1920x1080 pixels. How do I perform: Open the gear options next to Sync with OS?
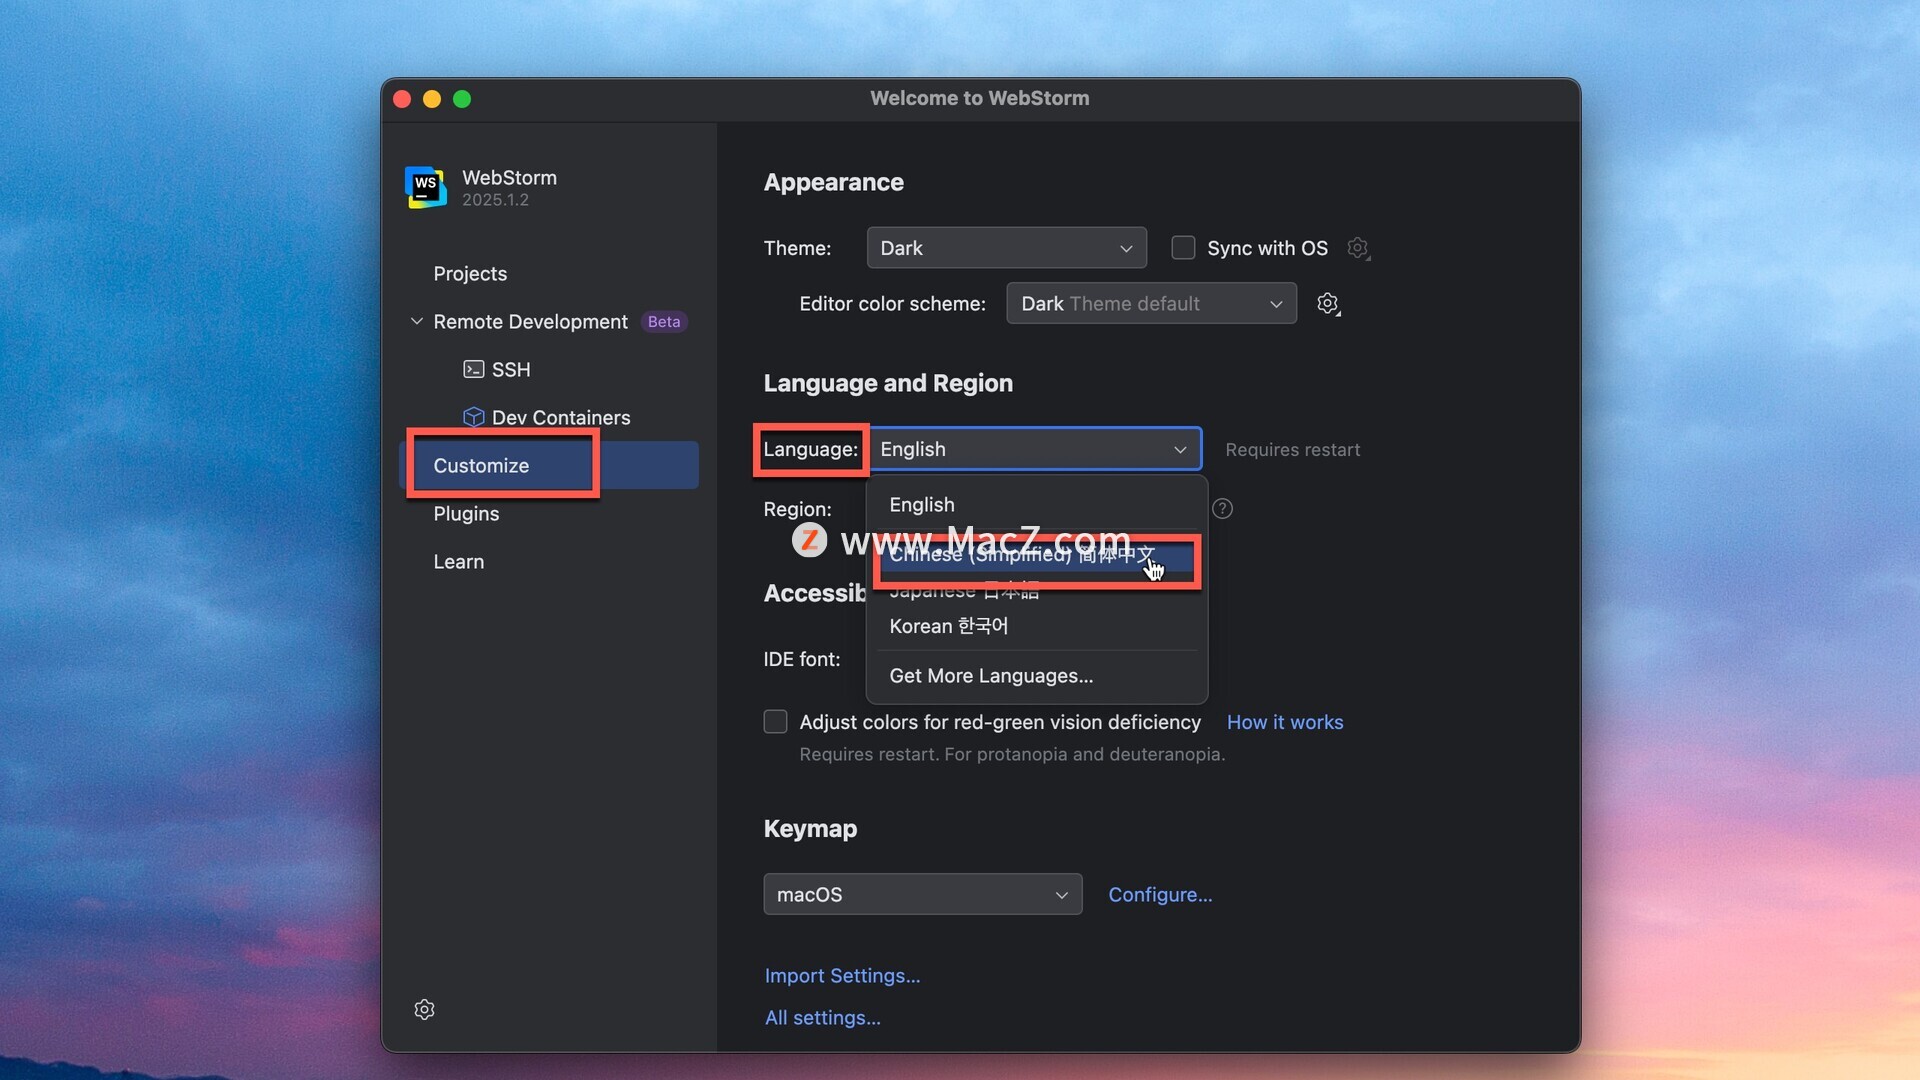click(1358, 248)
